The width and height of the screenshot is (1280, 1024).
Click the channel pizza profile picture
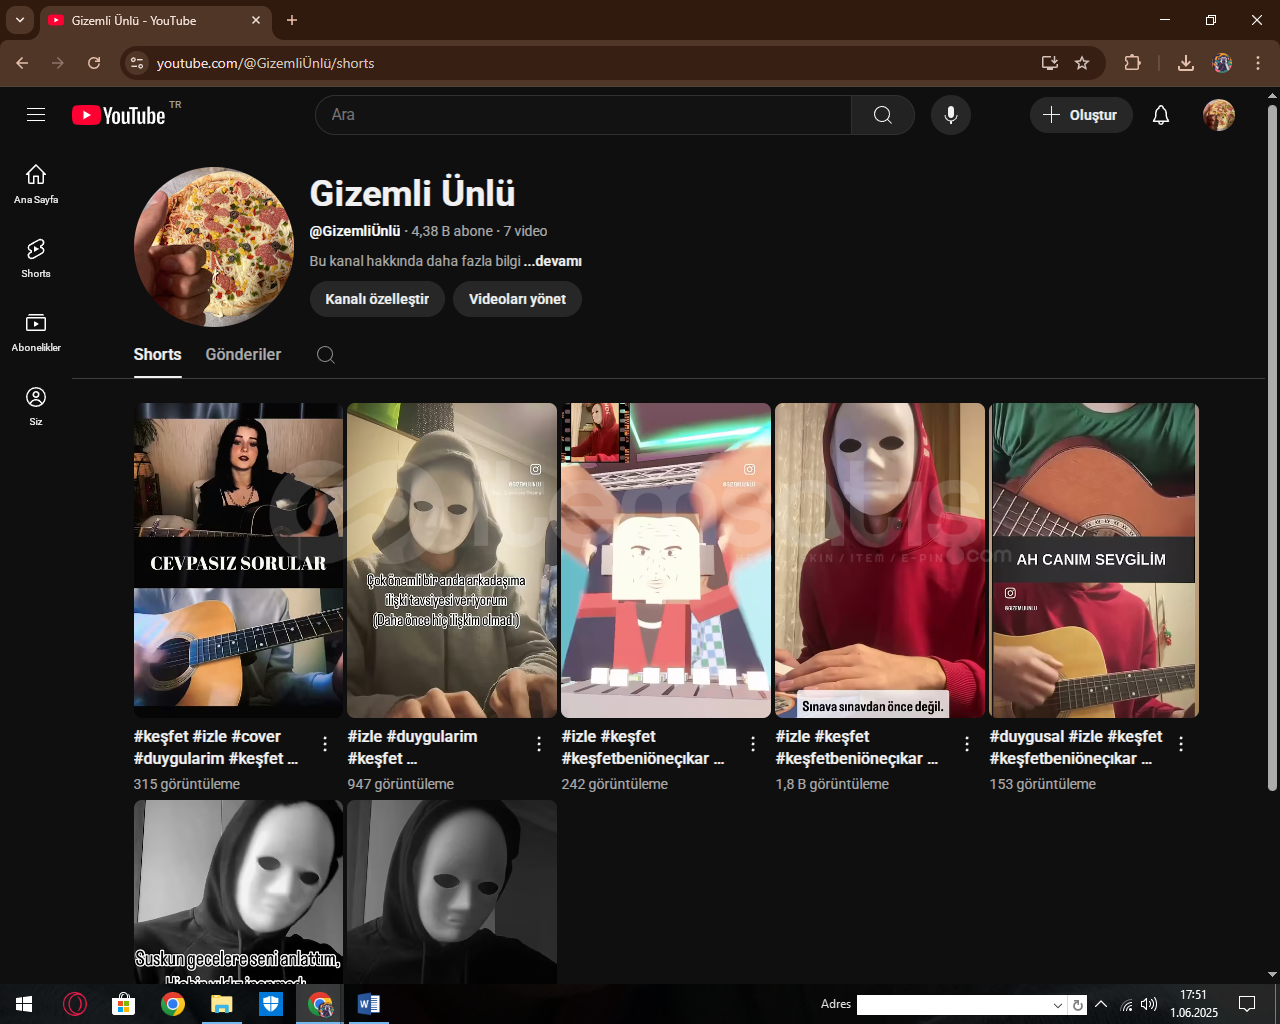[214, 247]
